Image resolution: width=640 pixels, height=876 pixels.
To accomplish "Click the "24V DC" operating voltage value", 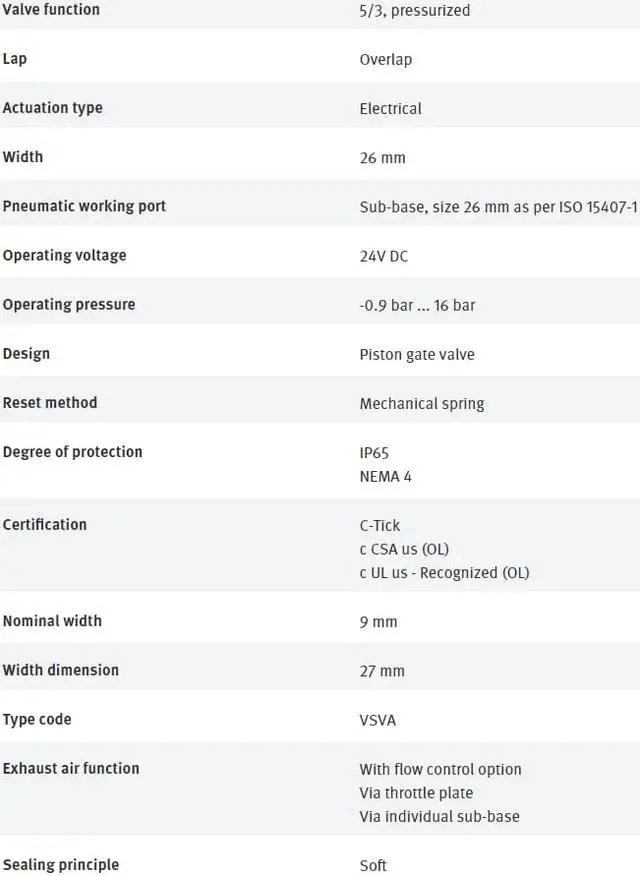I will (x=384, y=256).
